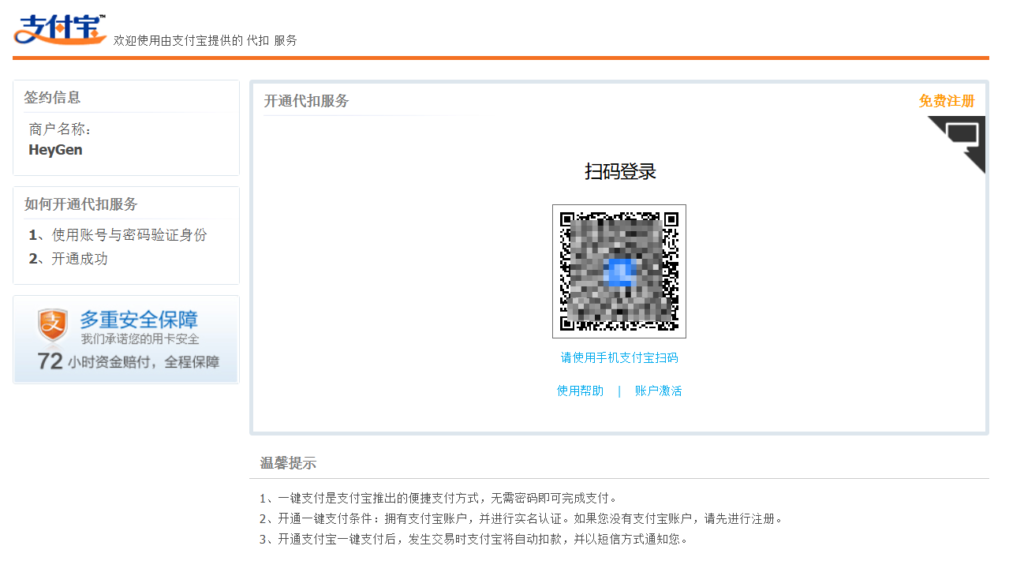The height and width of the screenshot is (572, 1024).
Task: Click the 请使用手机支付宝扫码 prompt text
Action: (619, 358)
